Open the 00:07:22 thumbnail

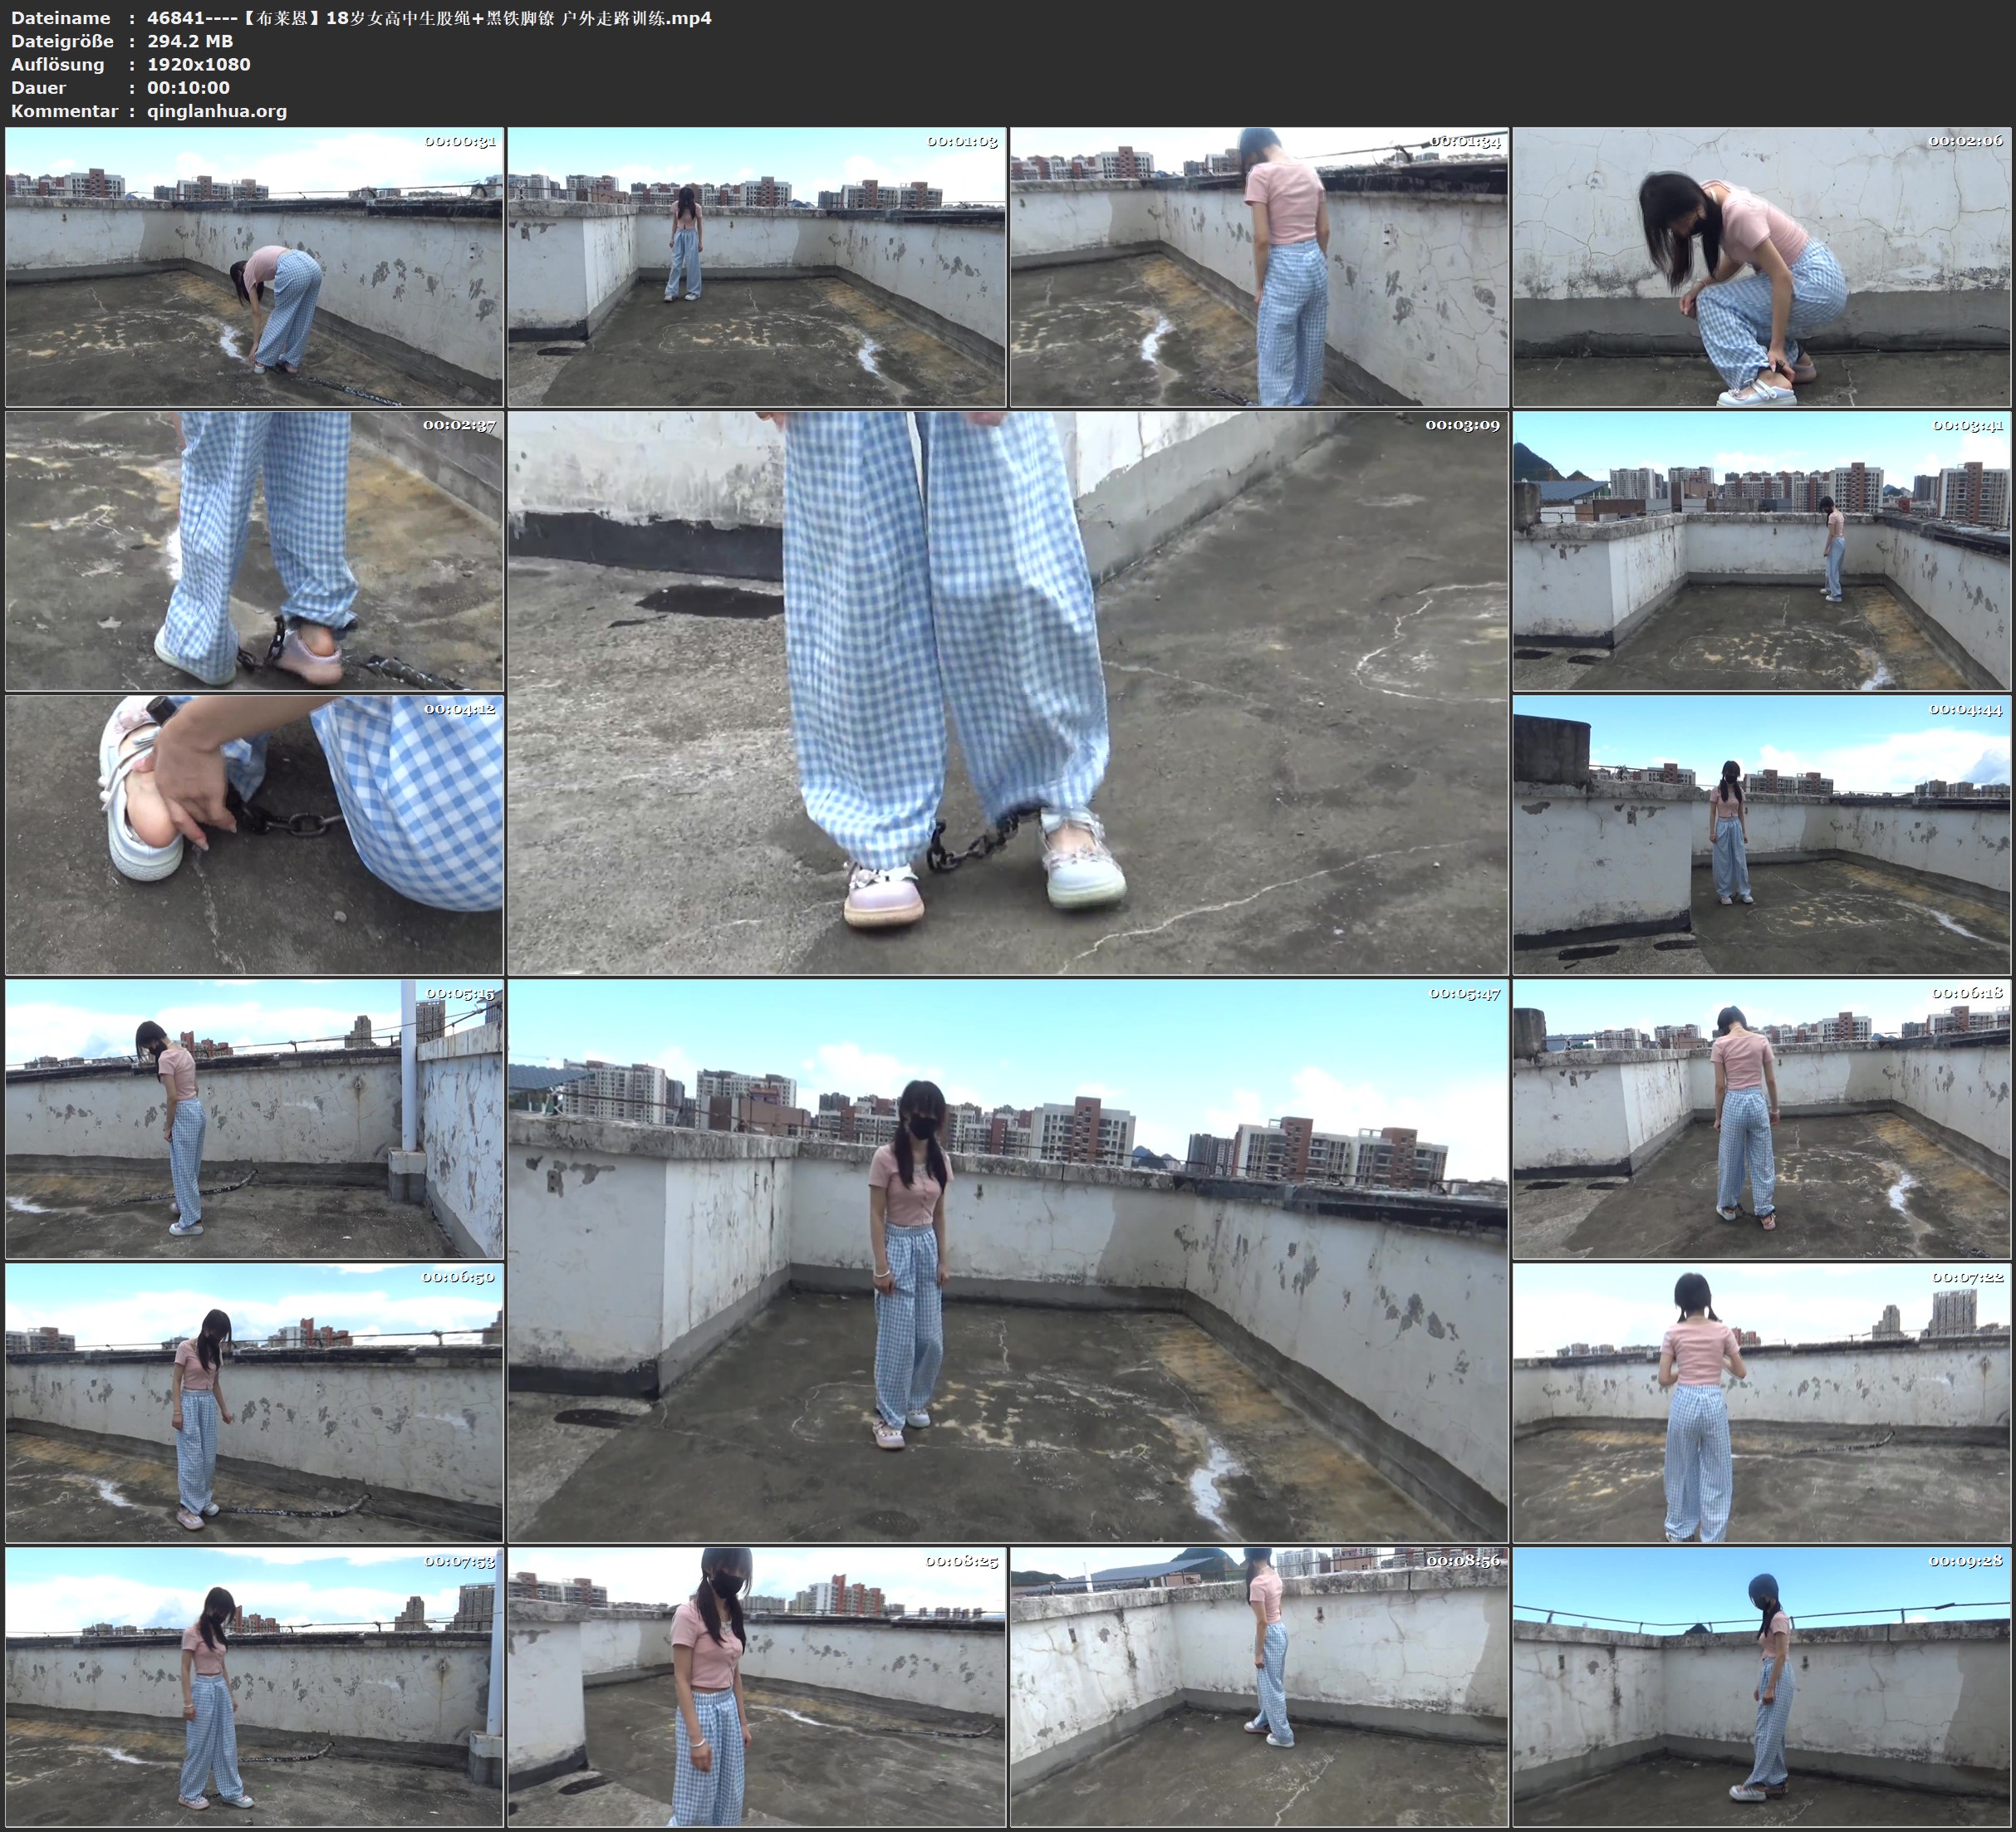[1762, 1402]
